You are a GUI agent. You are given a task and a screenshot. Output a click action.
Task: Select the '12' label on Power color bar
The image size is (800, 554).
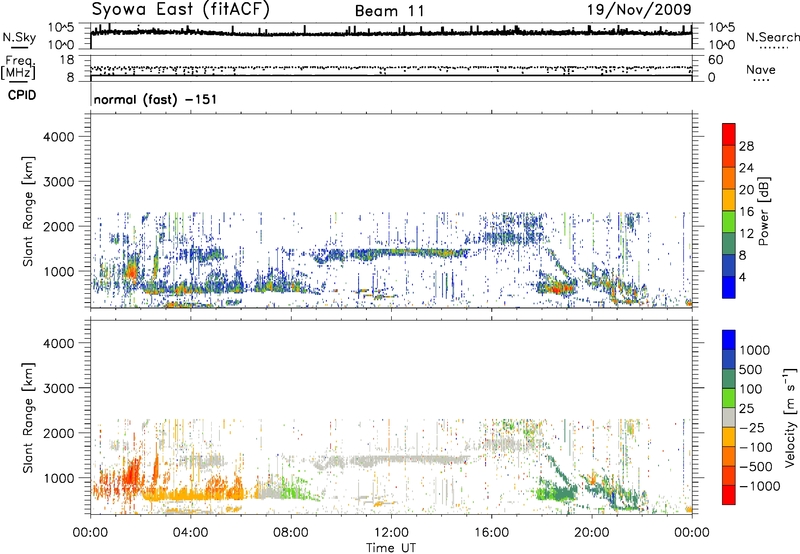click(746, 234)
